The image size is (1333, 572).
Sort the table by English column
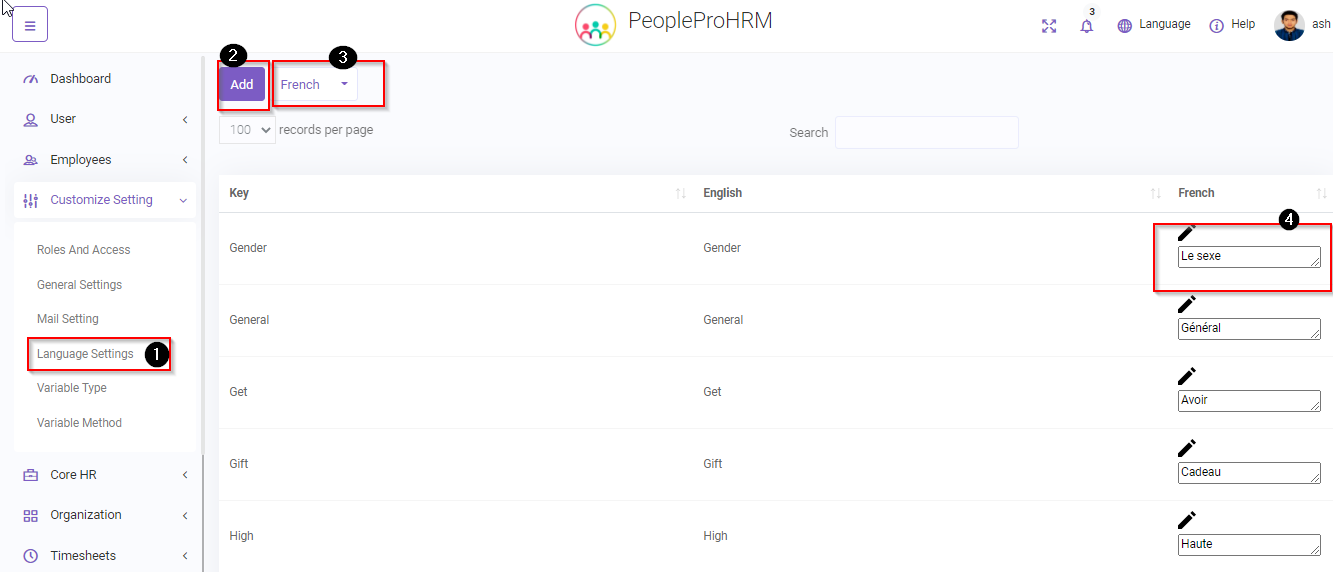(1155, 193)
